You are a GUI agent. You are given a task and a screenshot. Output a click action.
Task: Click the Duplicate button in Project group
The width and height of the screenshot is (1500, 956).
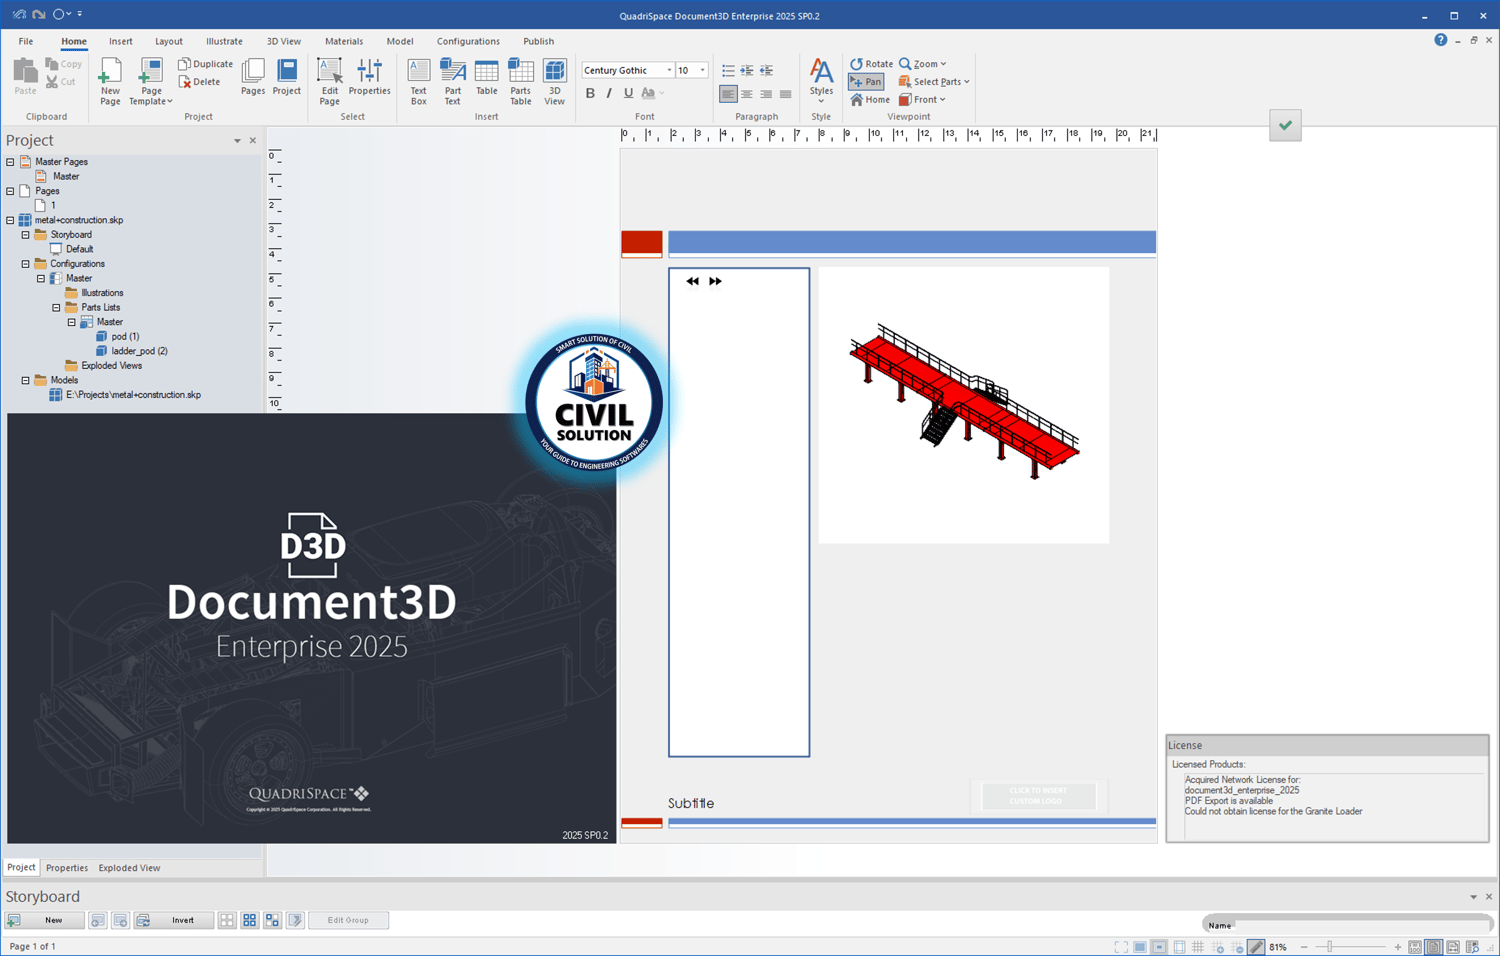point(206,64)
